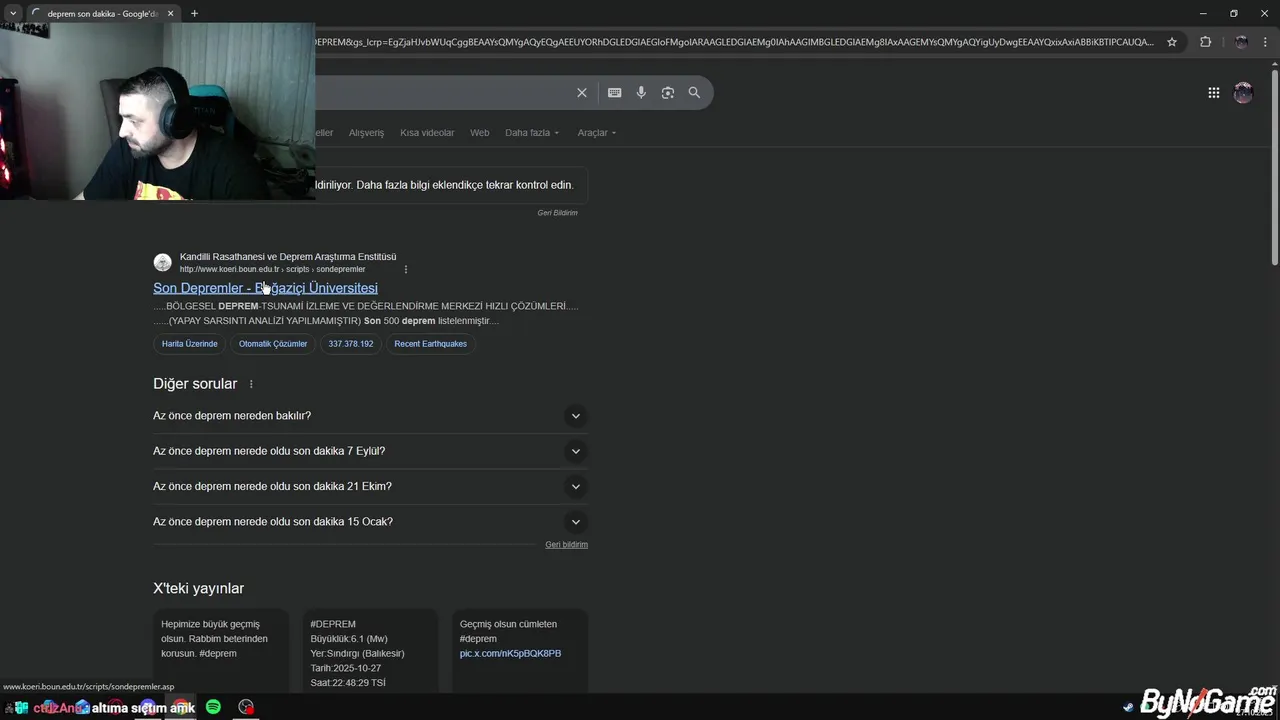Open the '337.378.192' sitelink chip

coord(351,344)
